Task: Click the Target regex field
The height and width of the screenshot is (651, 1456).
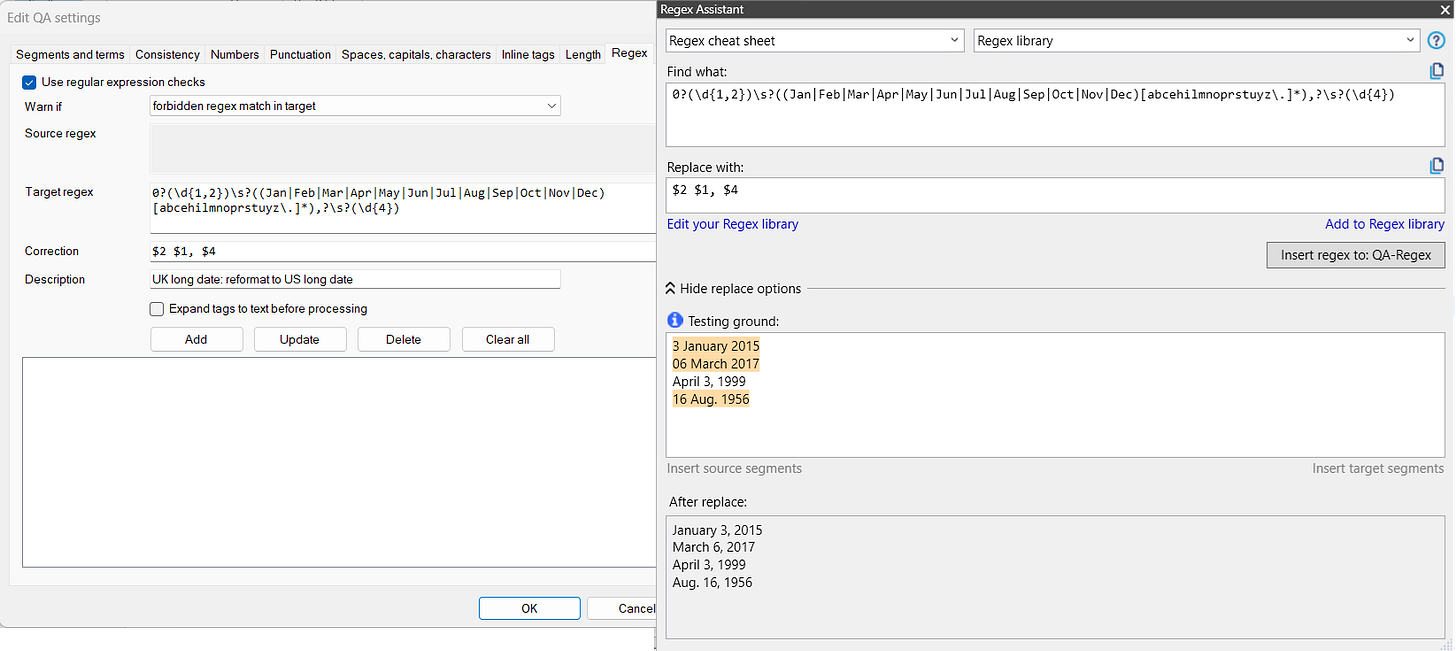Action: [403, 208]
